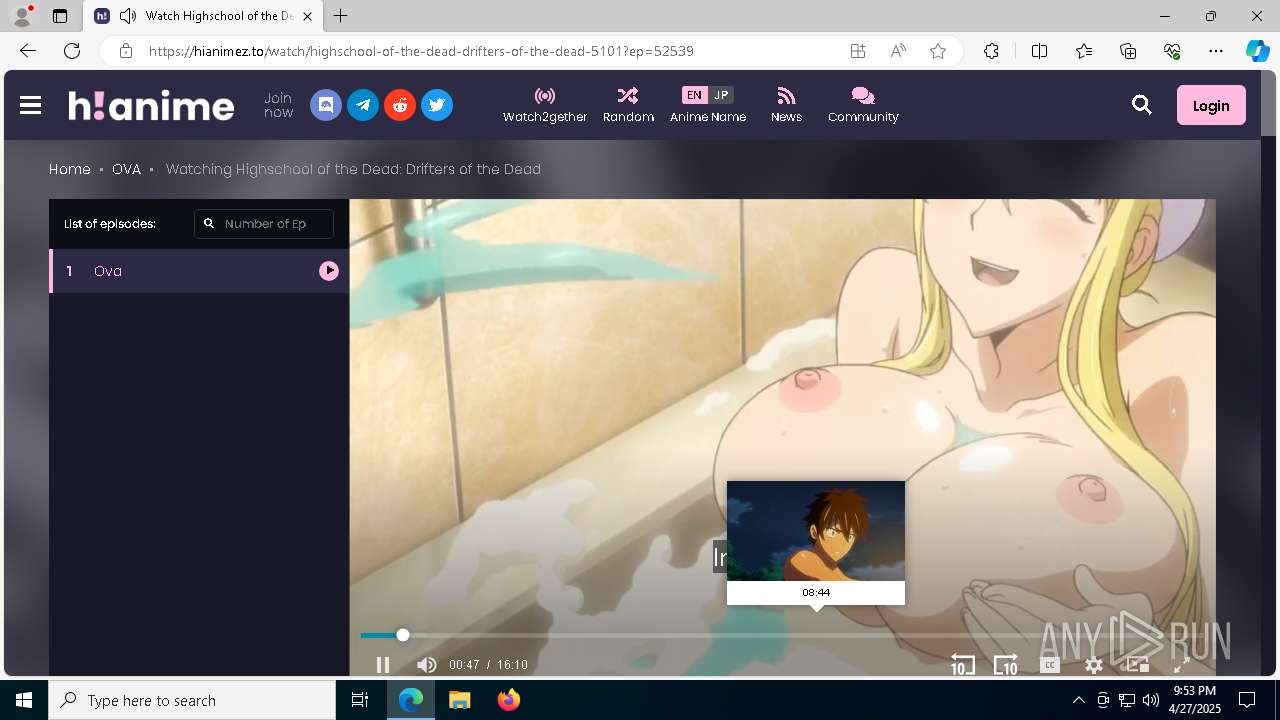Open Browser essentials in Edge

coord(1172,51)
